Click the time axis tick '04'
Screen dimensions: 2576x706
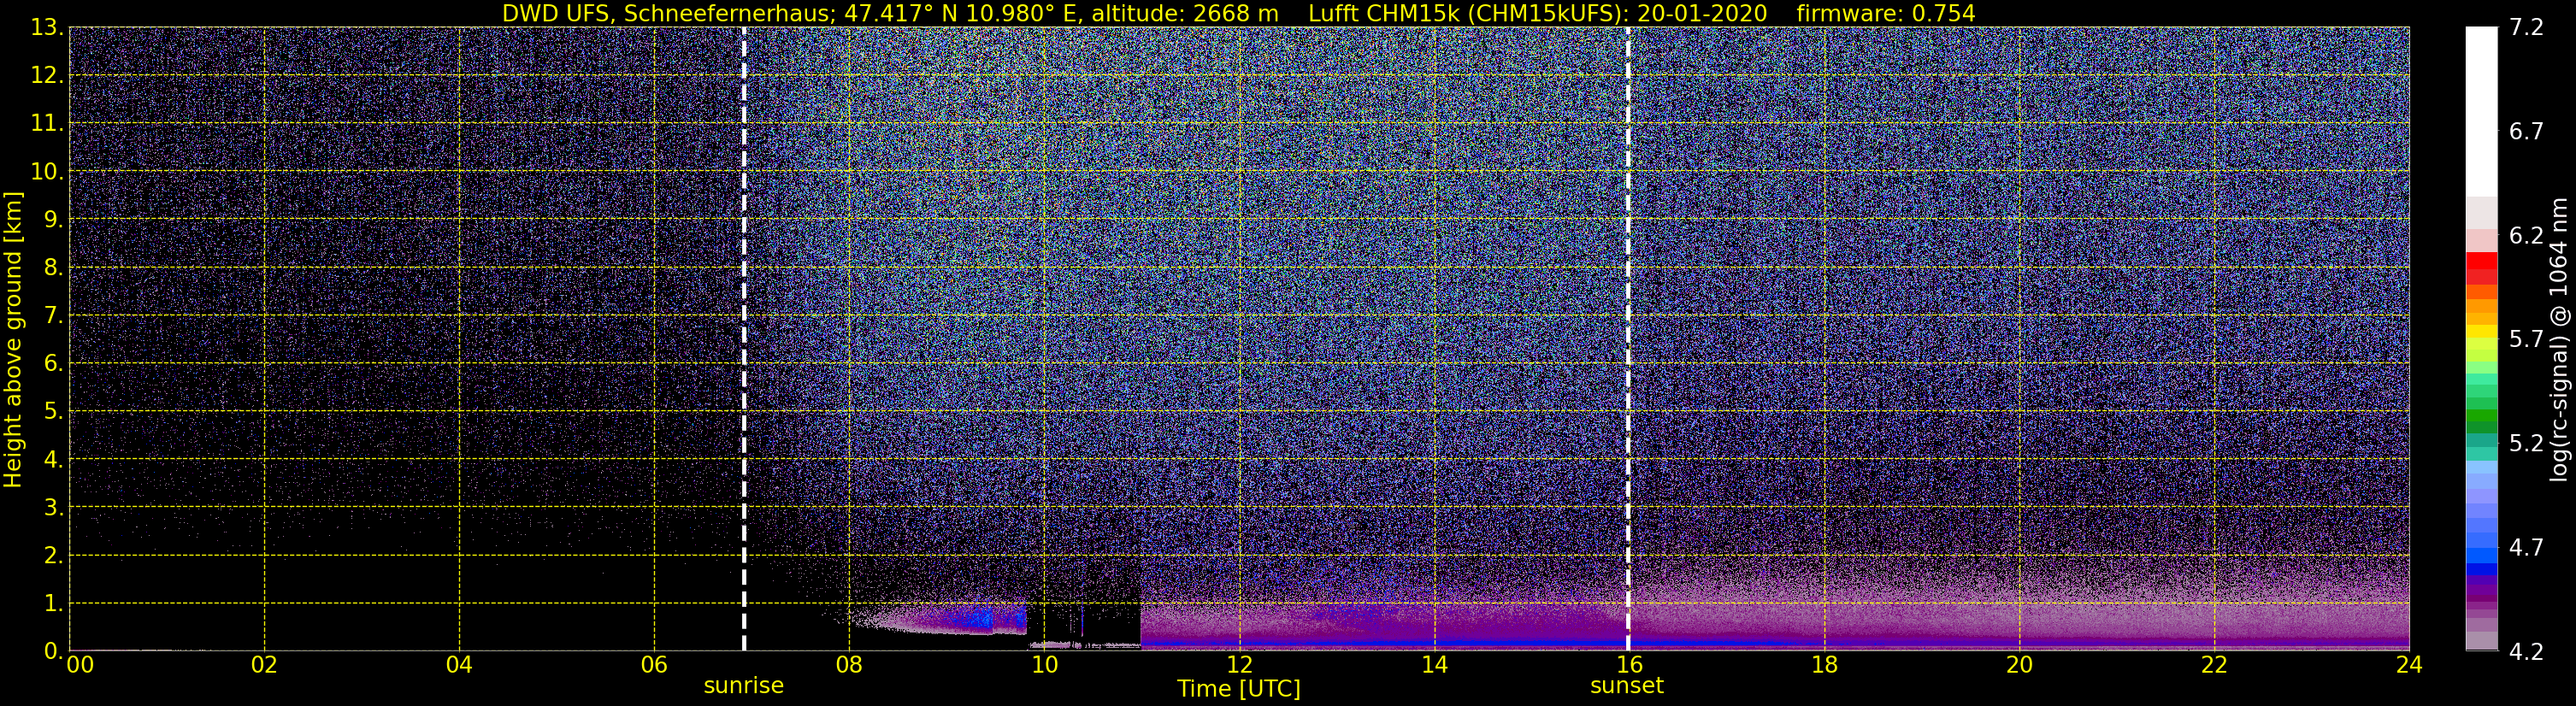pos(459,665)
